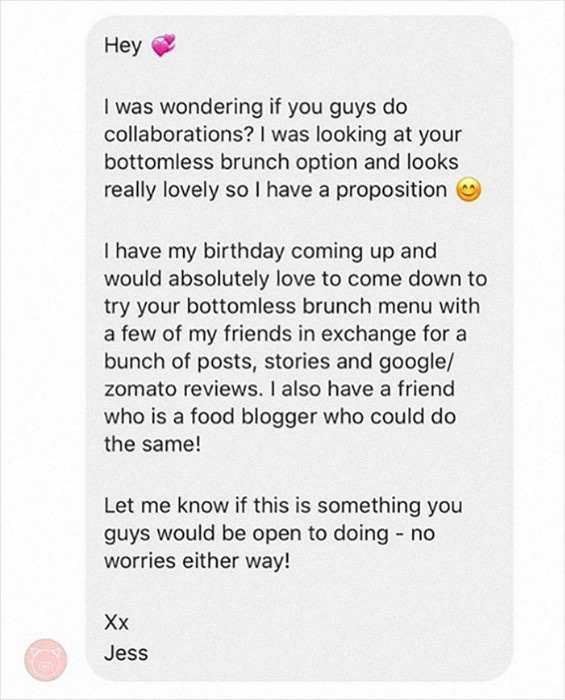Screen dimensions: 565x700
Task: Click the line "bottomless brunch option and looks"
Action: click(x=281, y=162)
